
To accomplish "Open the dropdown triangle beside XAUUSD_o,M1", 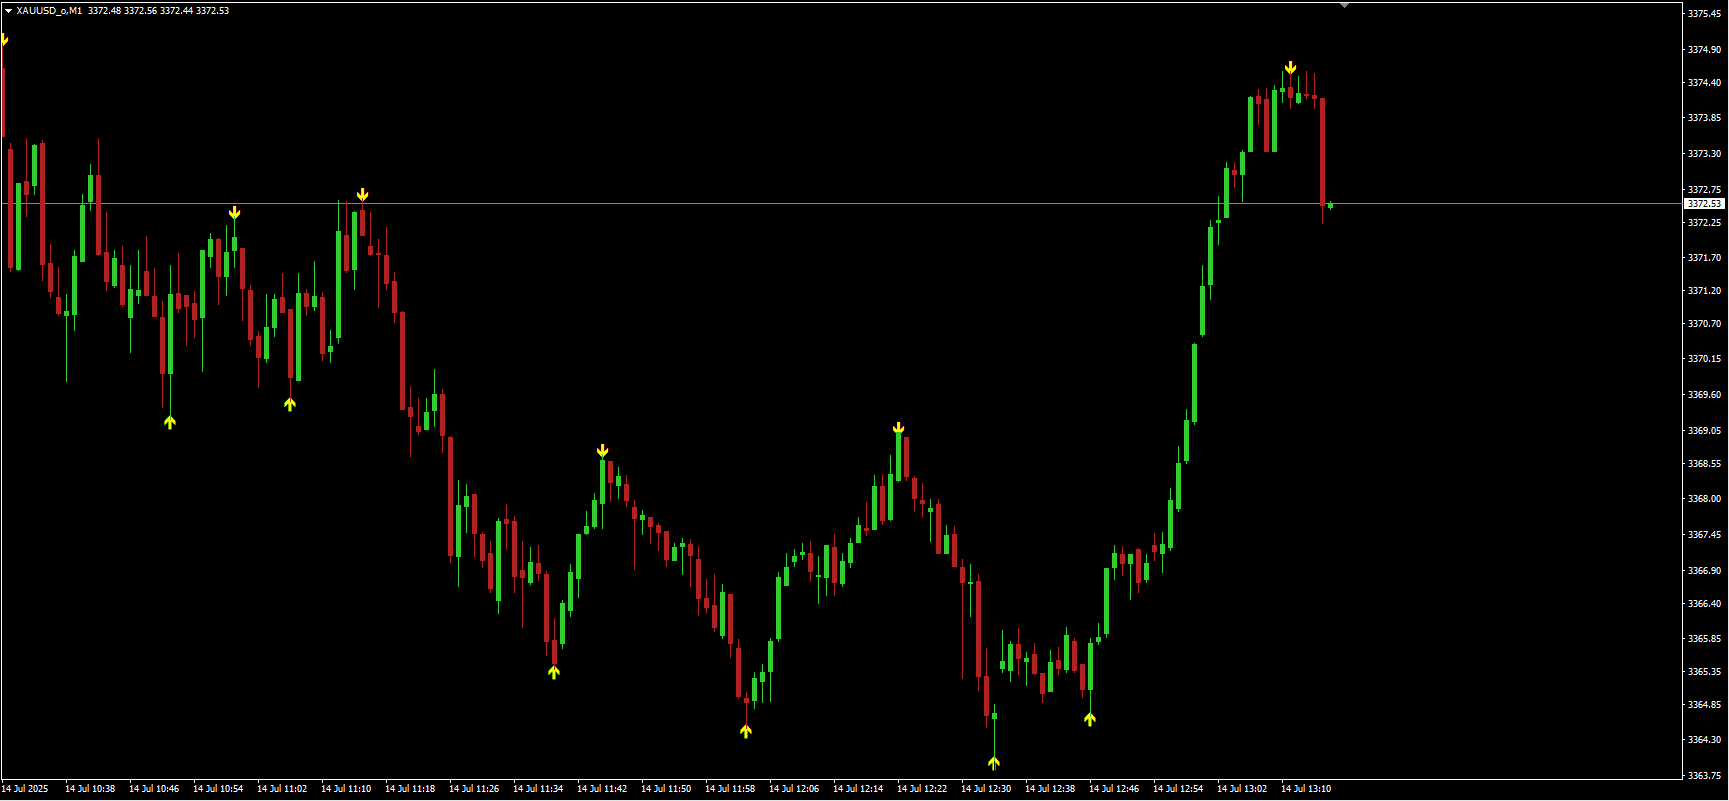I will click(8, 11).
